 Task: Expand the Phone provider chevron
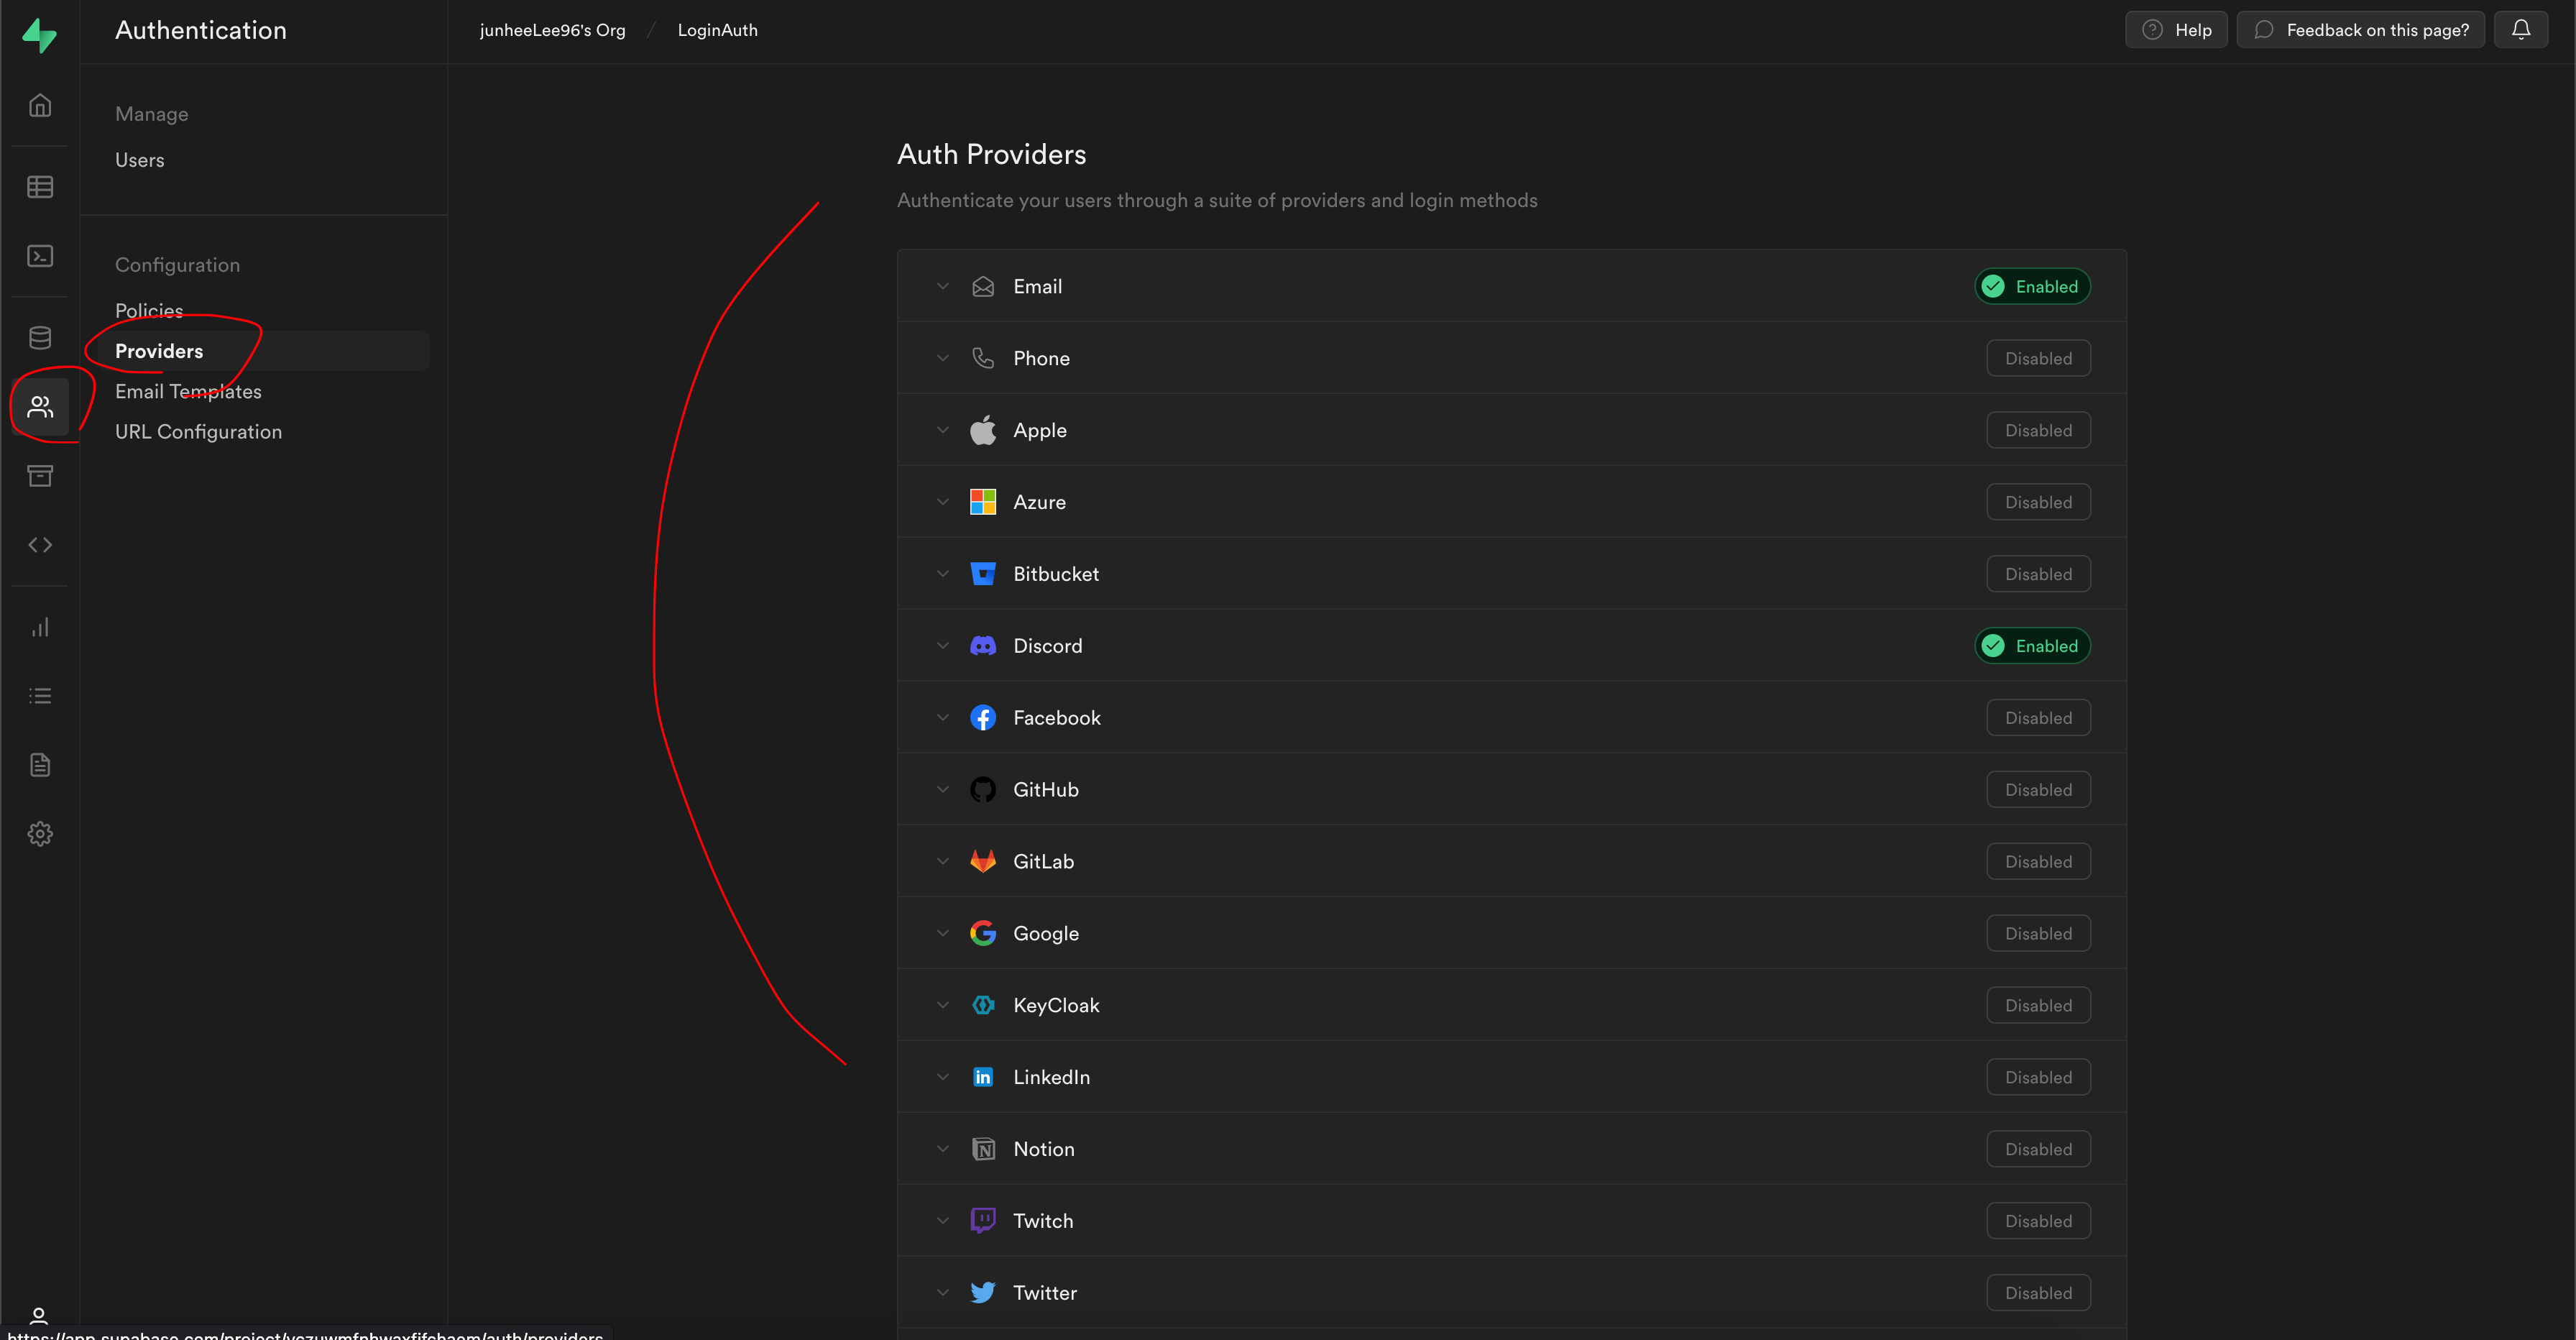click(942, 358)
